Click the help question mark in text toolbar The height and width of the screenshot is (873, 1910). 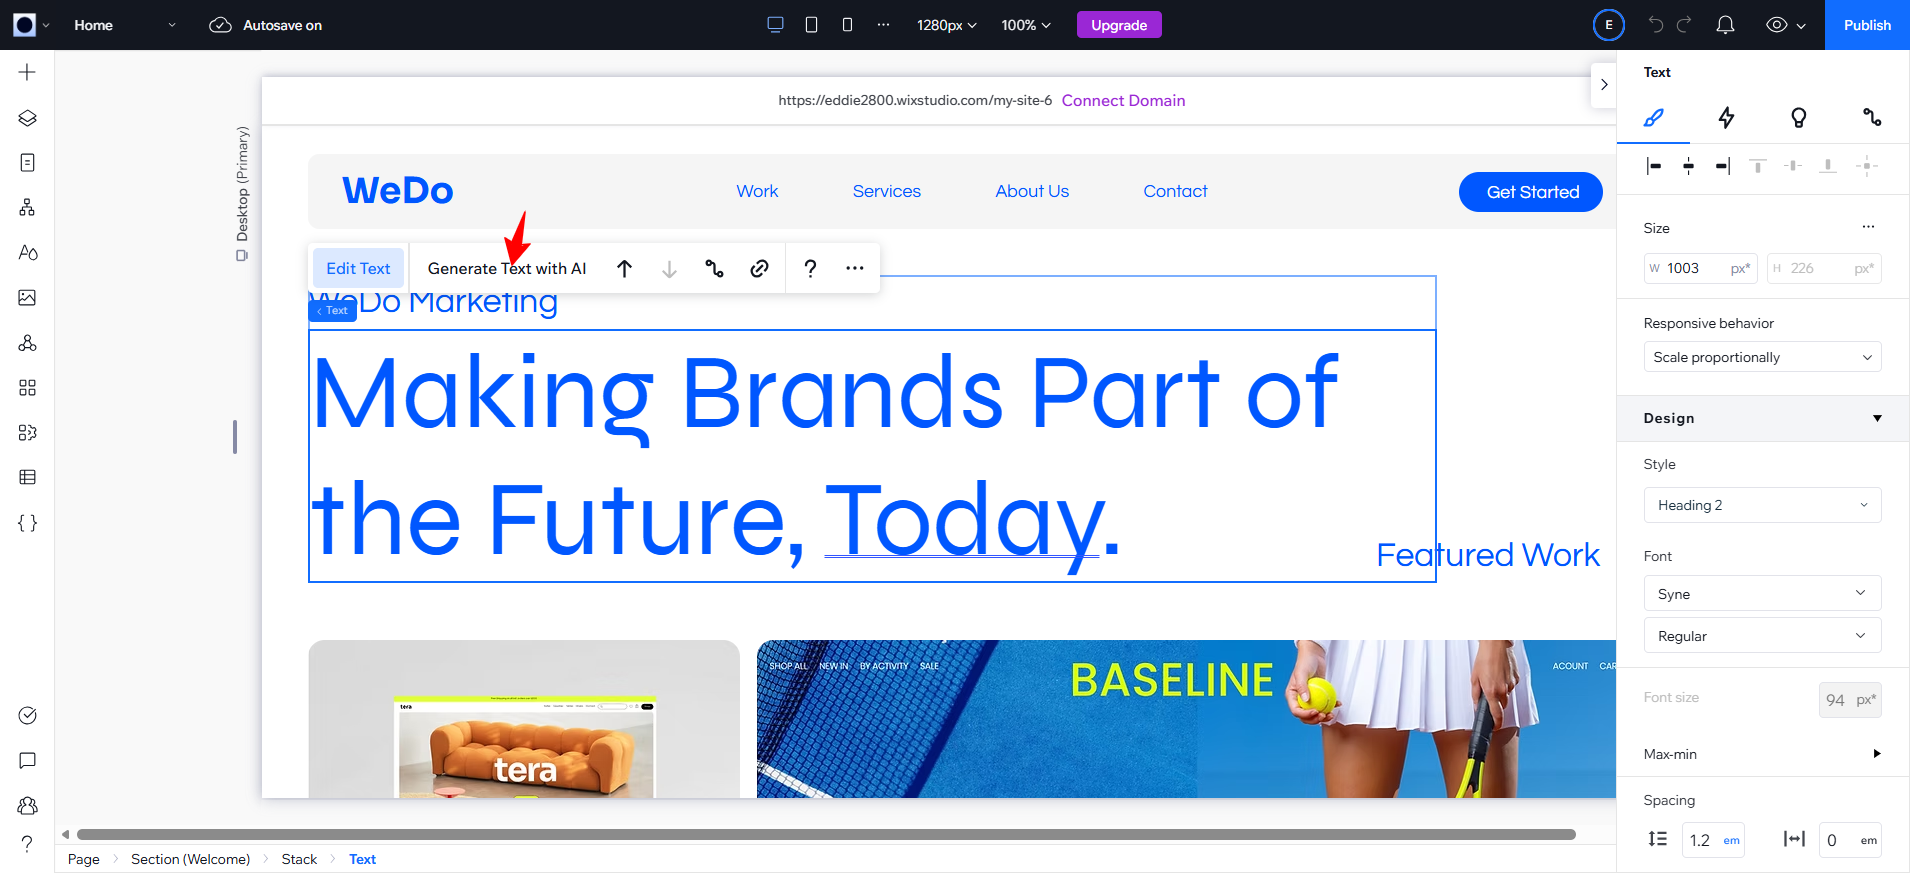[810, 268]
